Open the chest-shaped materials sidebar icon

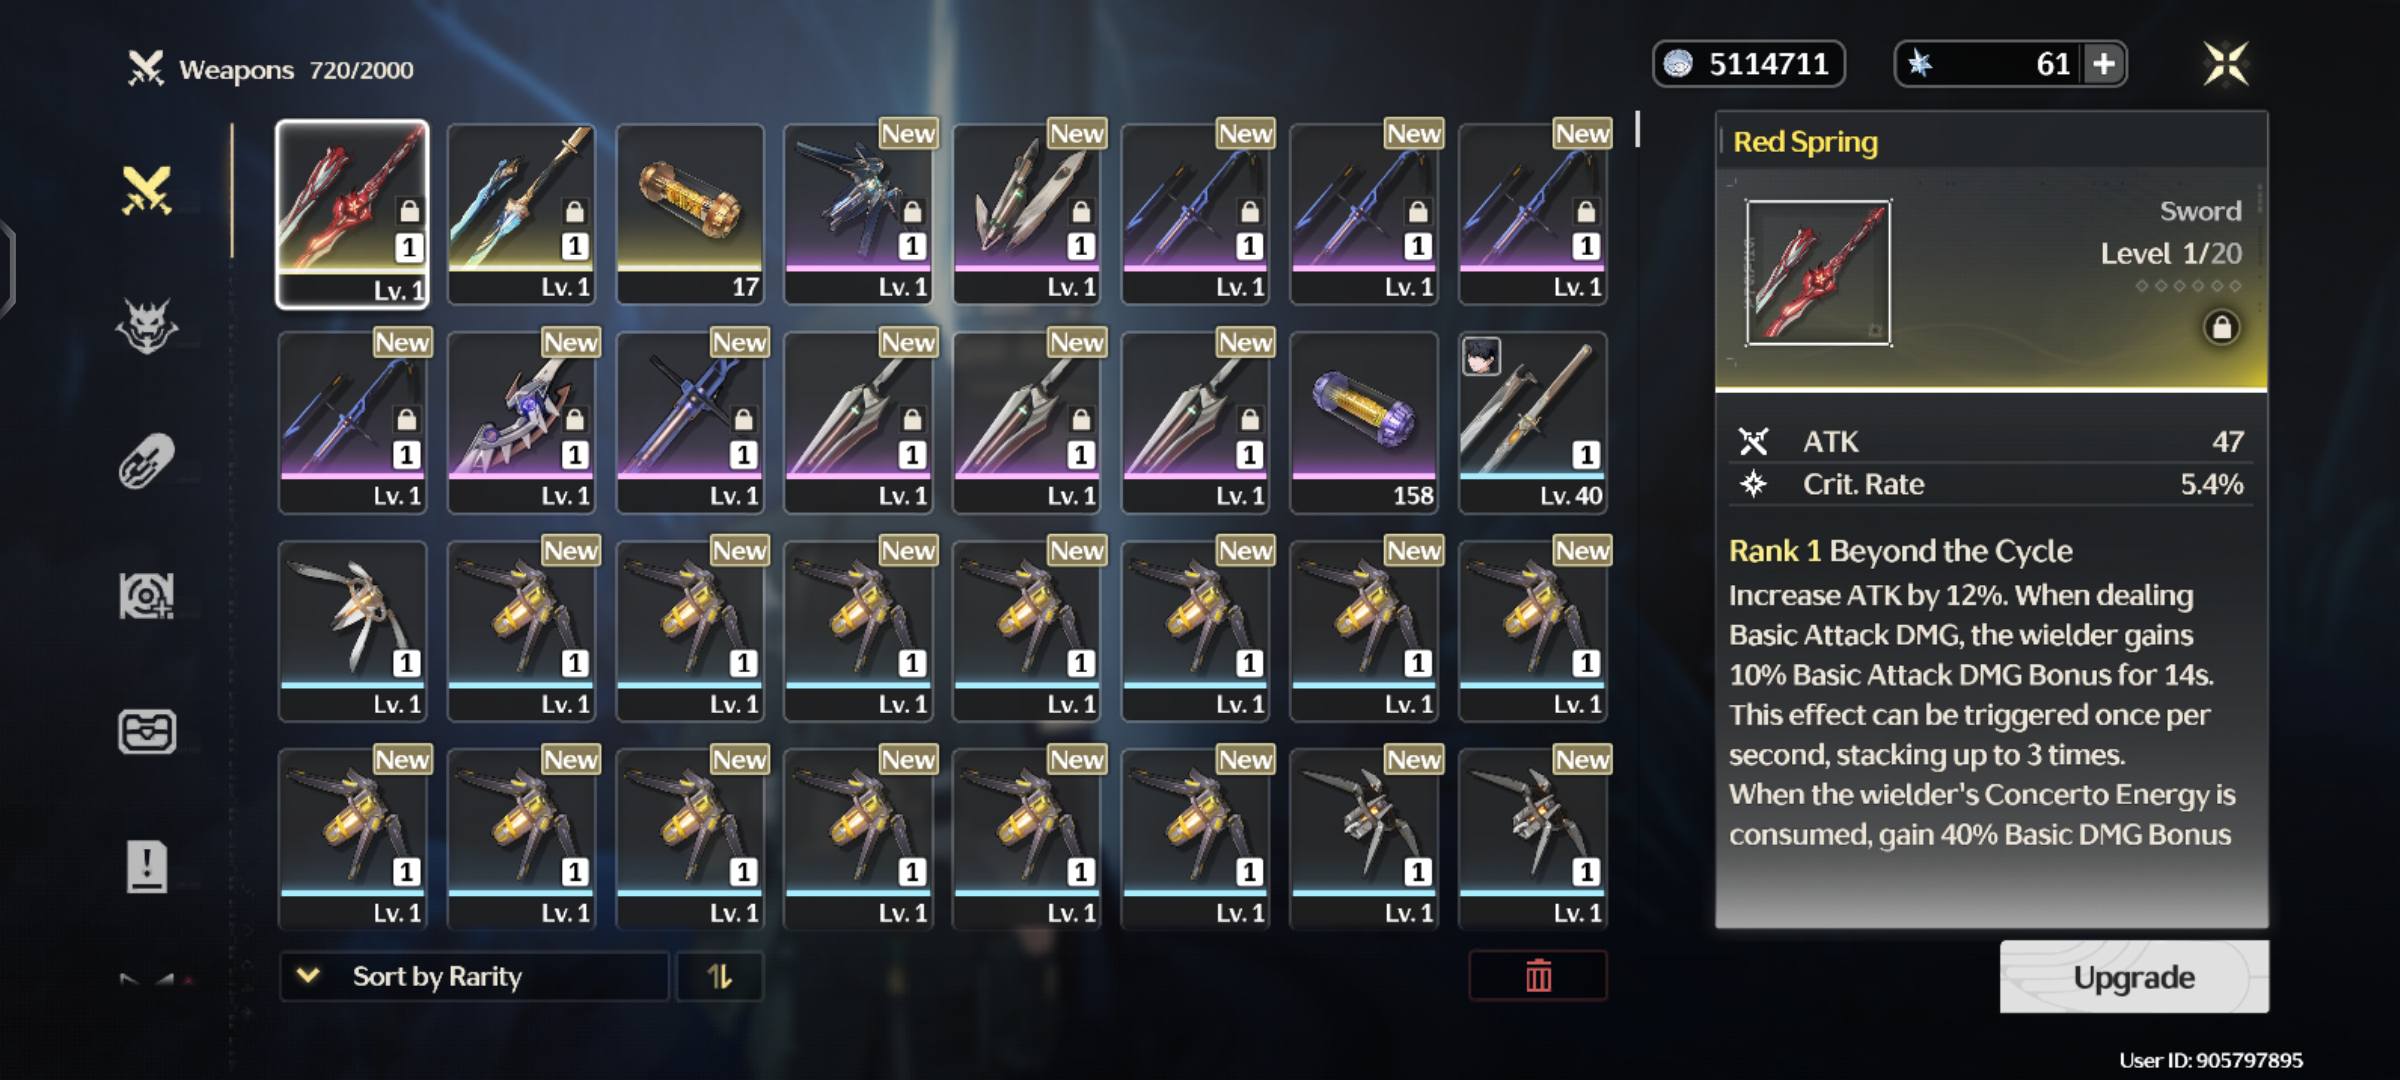[147, 731]
